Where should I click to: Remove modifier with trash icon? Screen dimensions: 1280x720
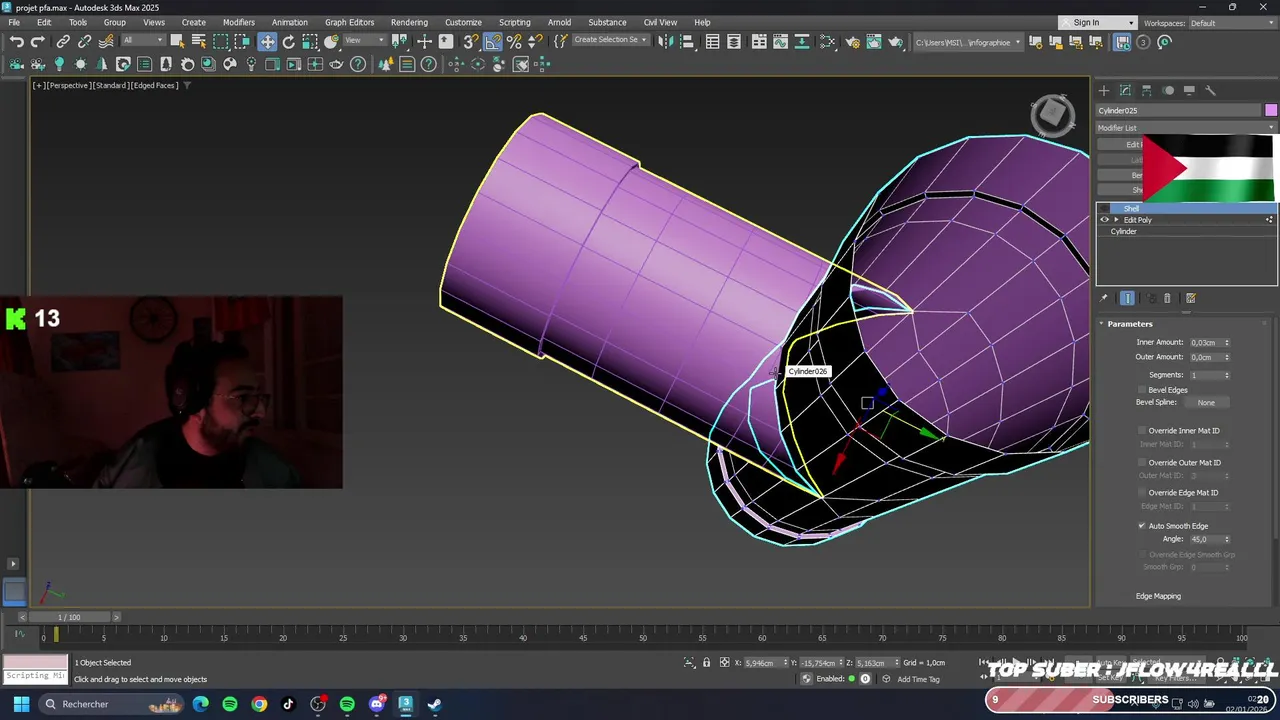(1167, 298)
